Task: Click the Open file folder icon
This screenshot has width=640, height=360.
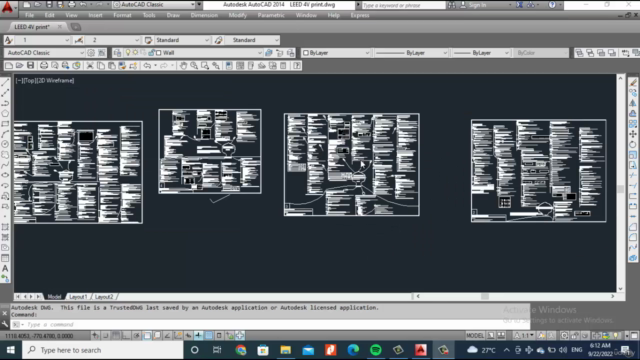Action: 20,65
